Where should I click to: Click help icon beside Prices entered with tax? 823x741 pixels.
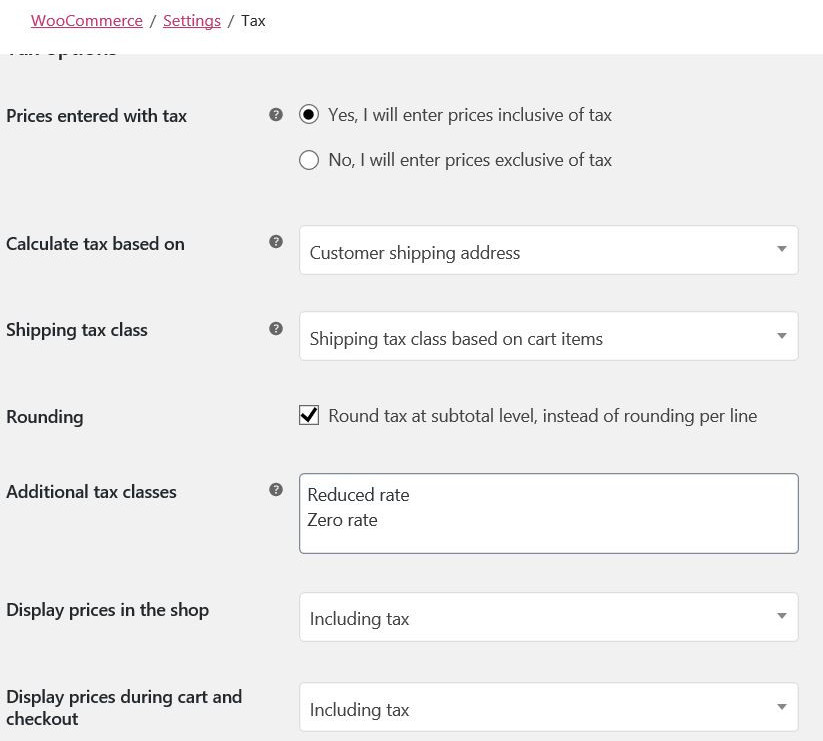coord(276,115)
